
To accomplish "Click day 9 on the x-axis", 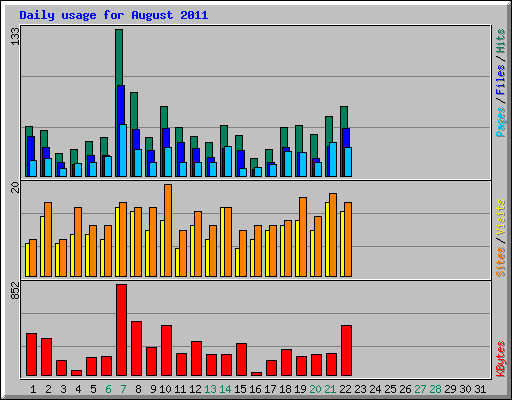I will coord(153,389).
